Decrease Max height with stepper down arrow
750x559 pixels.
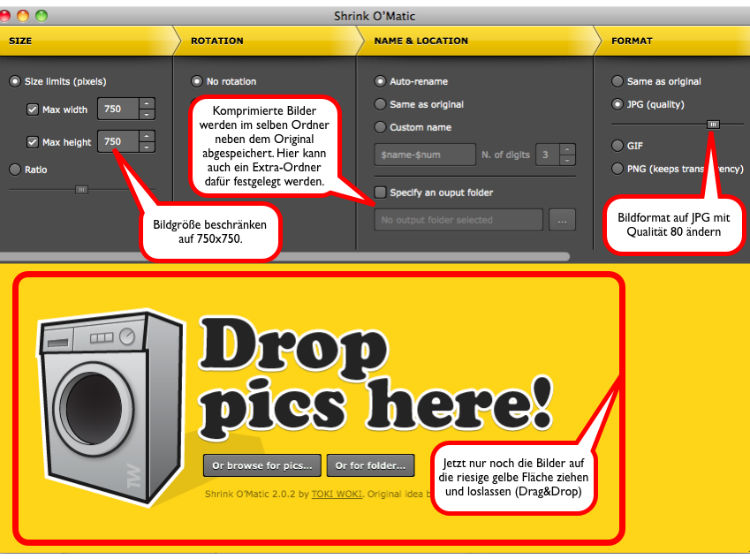point(147,147)
